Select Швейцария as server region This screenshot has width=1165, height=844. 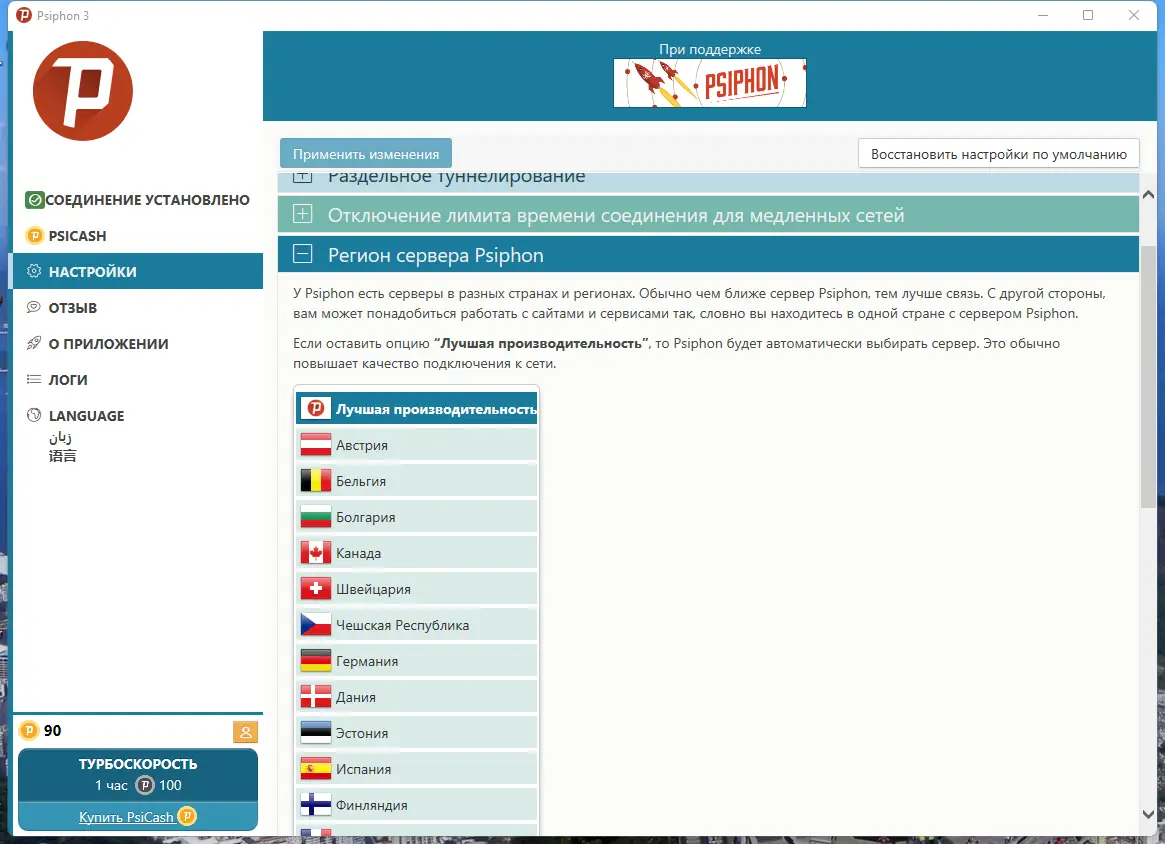click(417, 588)
